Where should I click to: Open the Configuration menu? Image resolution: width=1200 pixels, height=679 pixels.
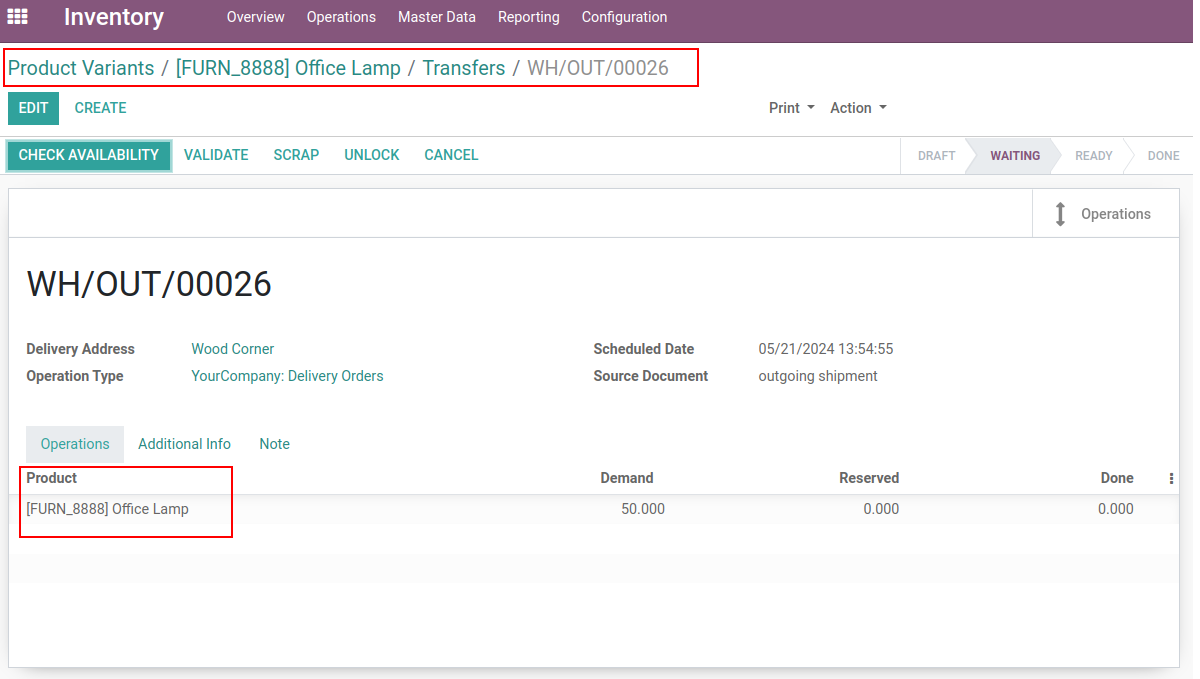point(624,17)
